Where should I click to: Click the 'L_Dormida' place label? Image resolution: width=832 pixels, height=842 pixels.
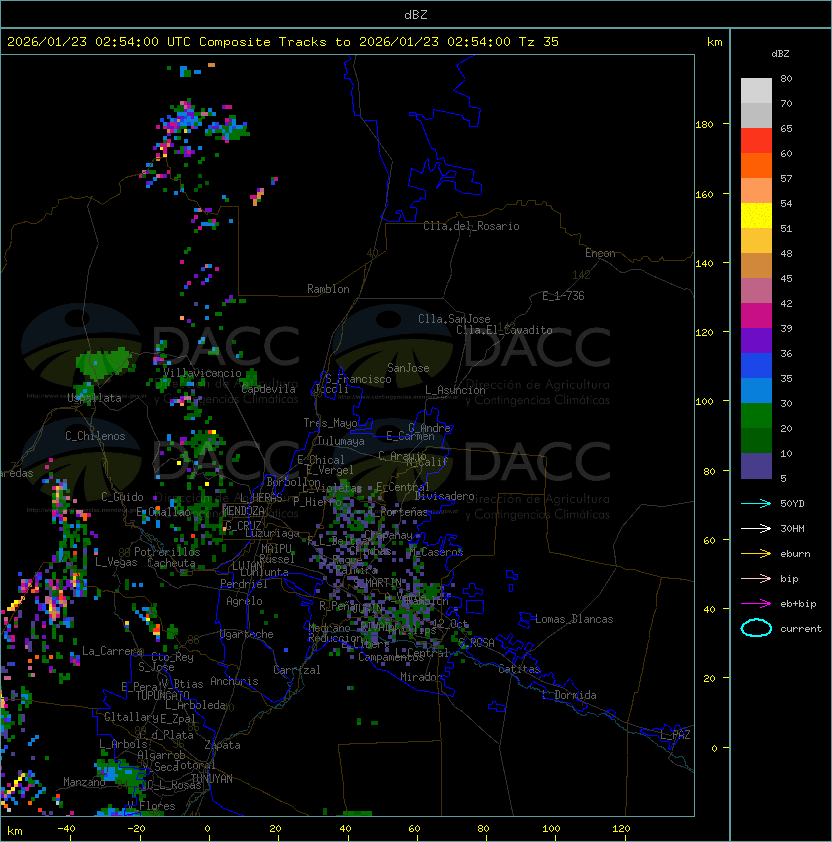569,695
